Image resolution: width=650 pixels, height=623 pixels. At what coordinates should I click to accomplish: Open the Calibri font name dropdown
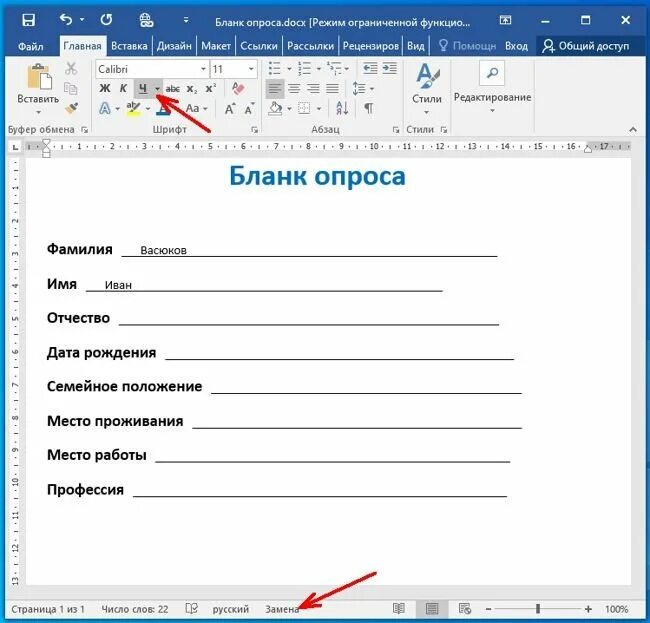(203, 69)
